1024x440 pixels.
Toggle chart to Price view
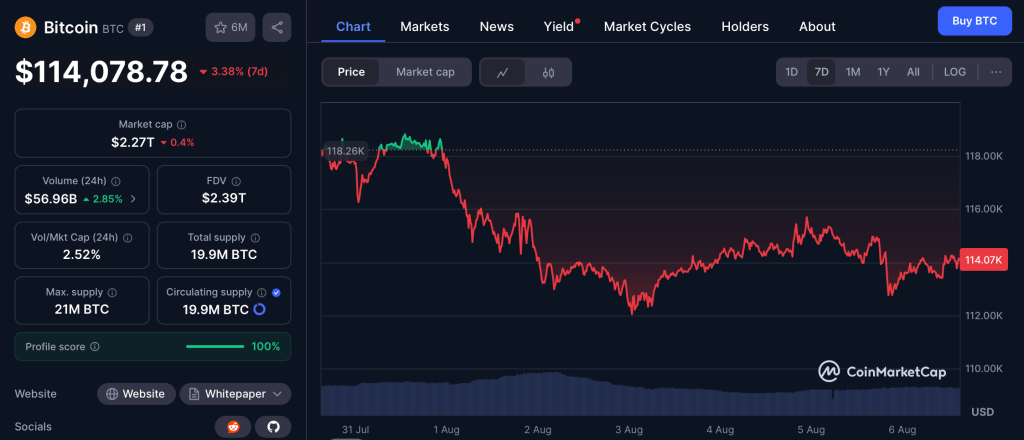(351, 72)
